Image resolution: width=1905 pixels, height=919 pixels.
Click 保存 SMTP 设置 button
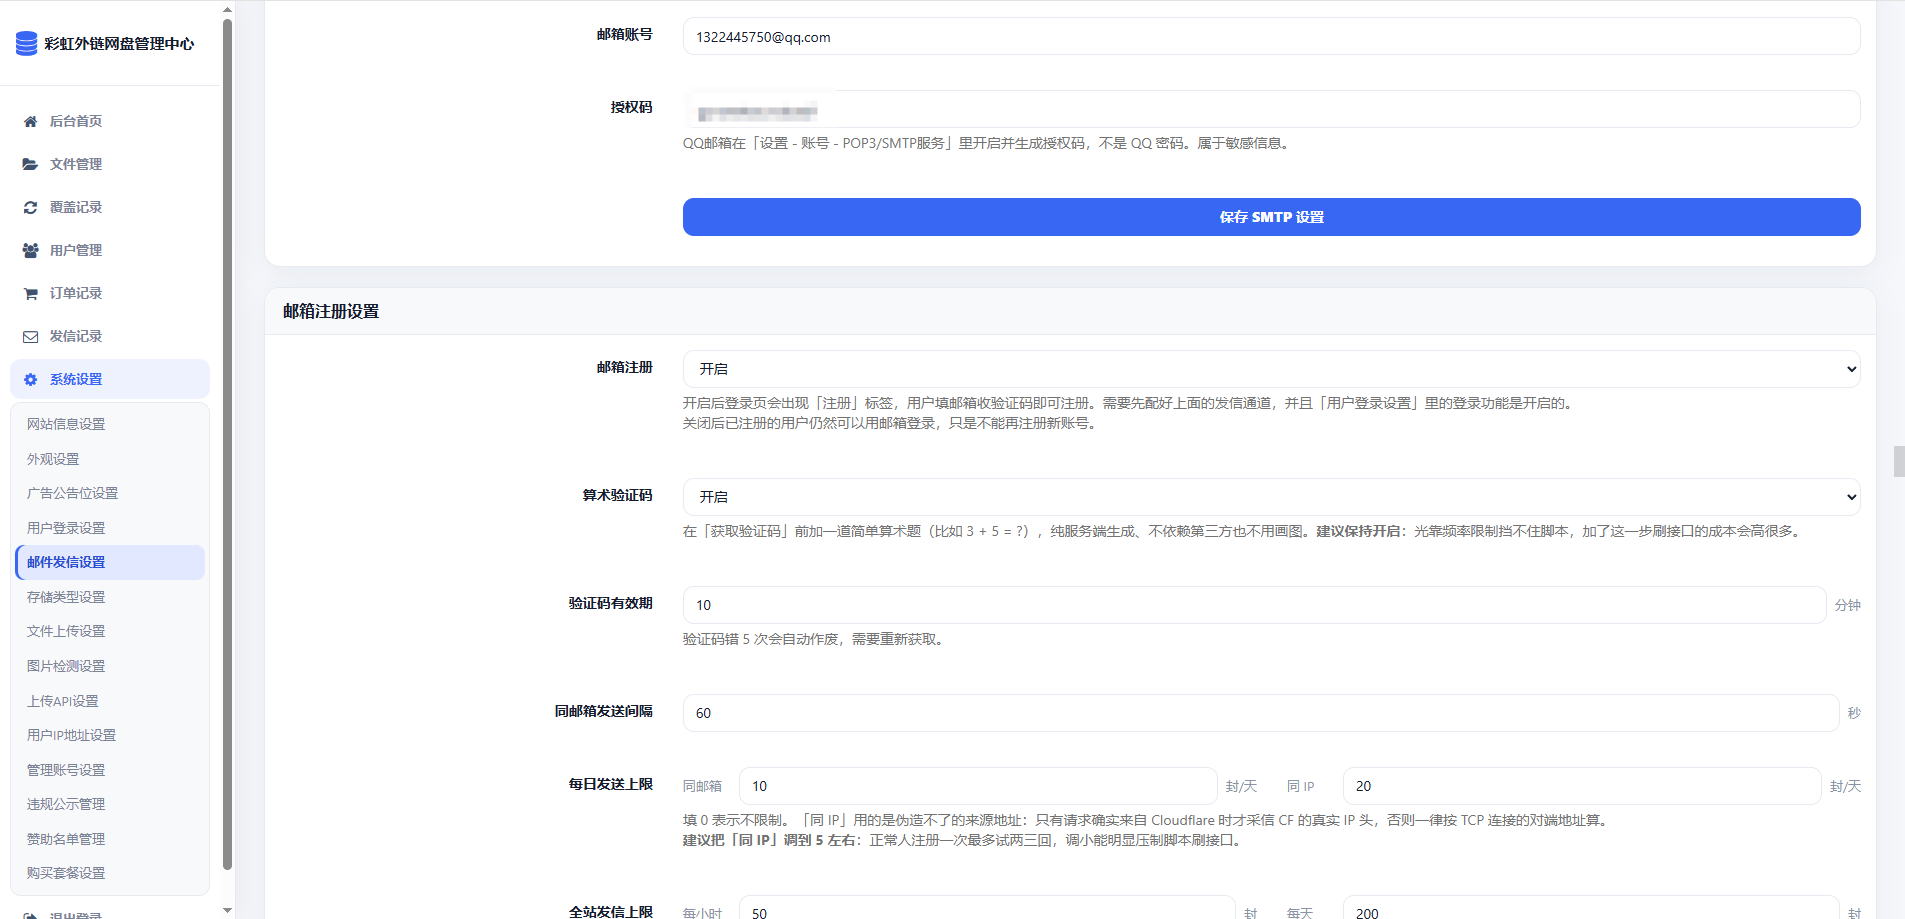click(1271, 217)
